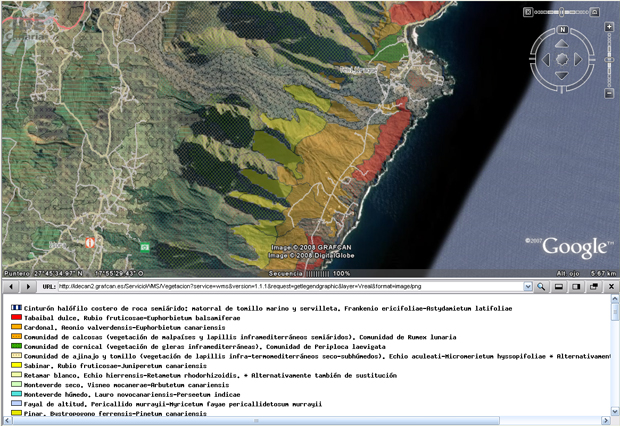Close the embedded browser panel
Screen dimensions: 620x426
click(x=611, y=286)
